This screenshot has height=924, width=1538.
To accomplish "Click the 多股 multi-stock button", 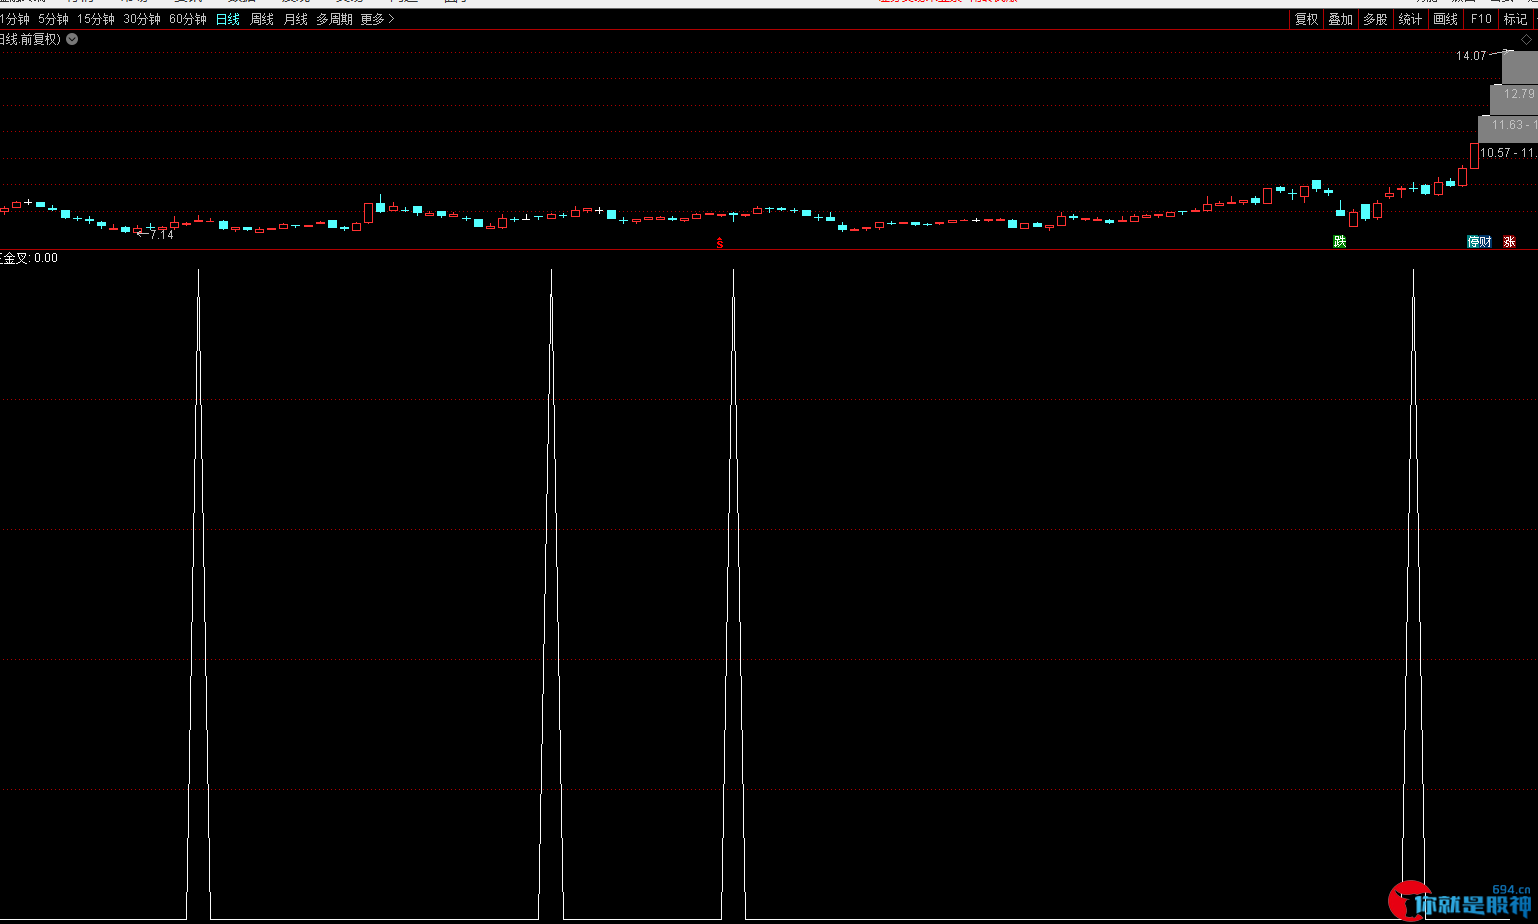I will pos(1375,19).
